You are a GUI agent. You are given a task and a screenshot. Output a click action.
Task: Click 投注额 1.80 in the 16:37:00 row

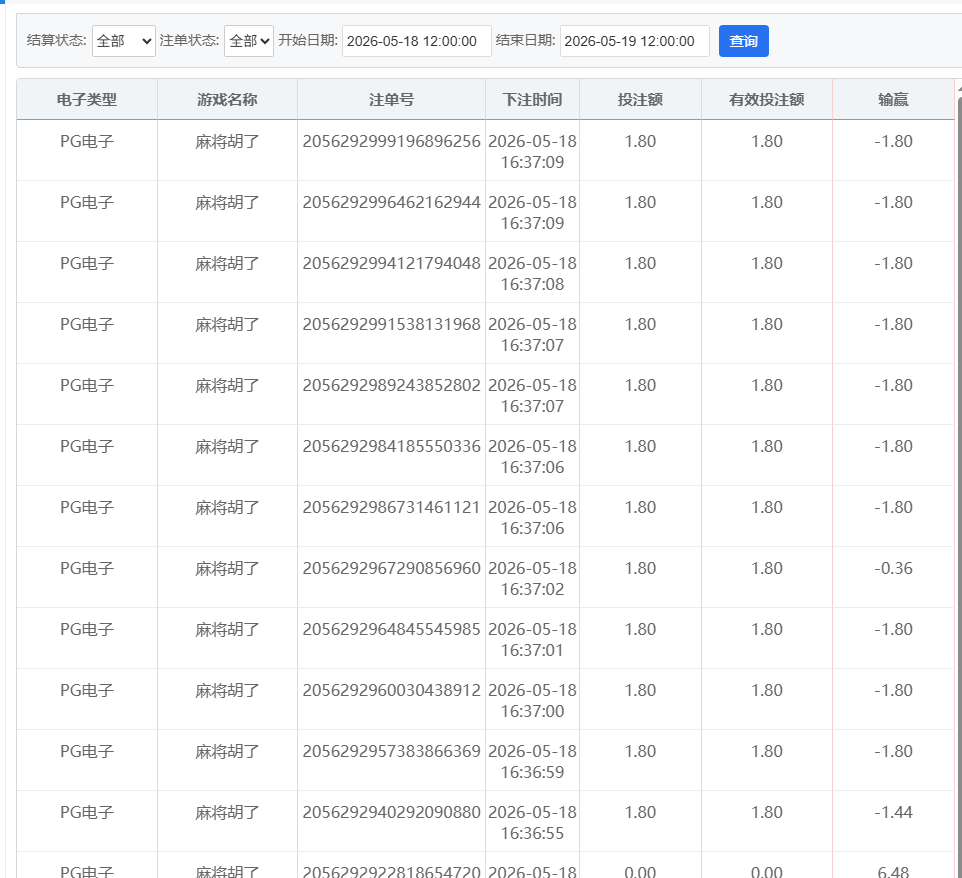point(640,690)
